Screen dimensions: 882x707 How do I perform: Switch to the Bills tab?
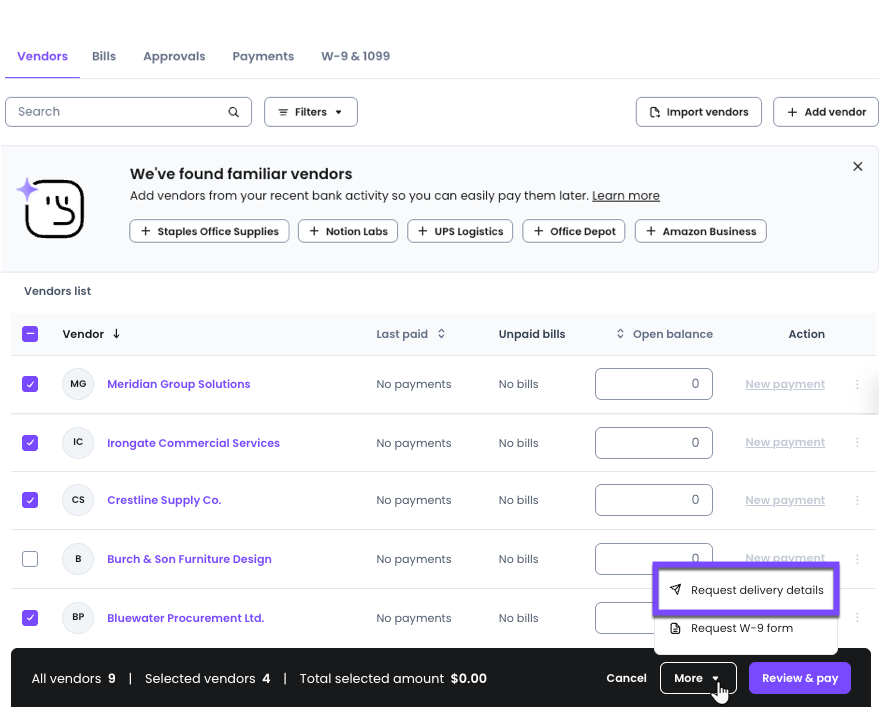point(104,56)
